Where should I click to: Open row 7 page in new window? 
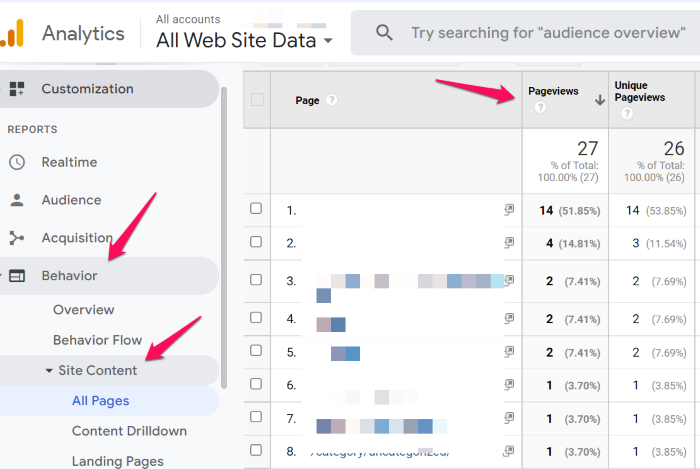point(509,418)
